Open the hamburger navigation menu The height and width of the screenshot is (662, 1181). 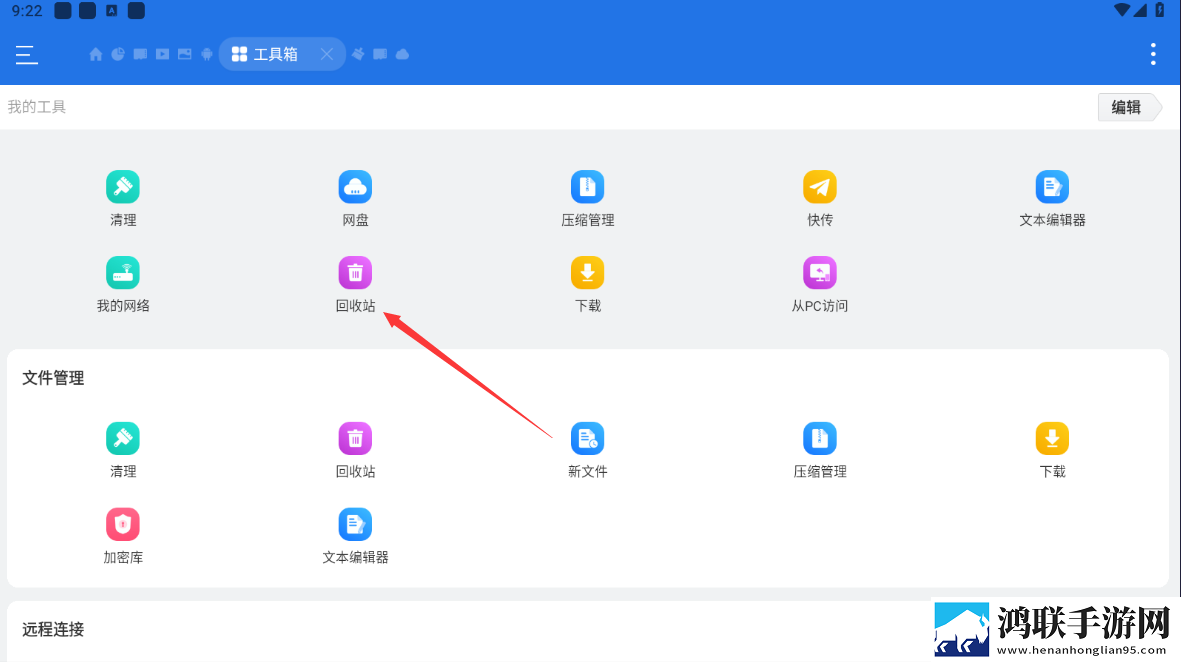(26, 54)
